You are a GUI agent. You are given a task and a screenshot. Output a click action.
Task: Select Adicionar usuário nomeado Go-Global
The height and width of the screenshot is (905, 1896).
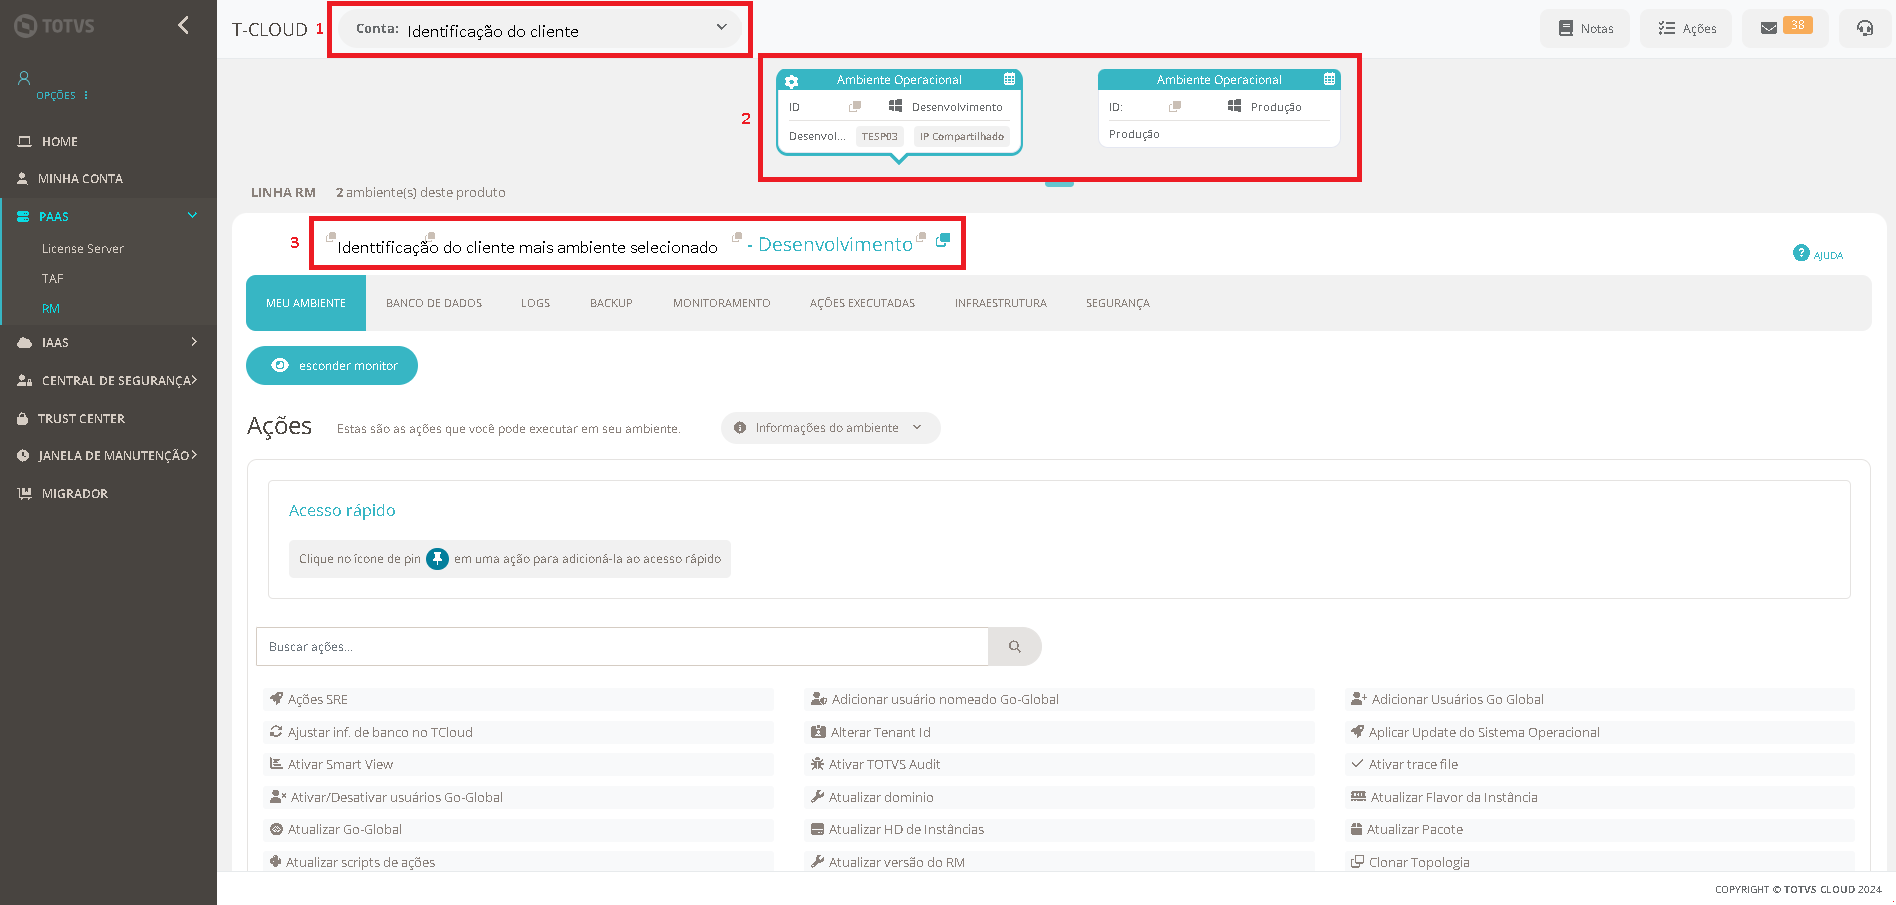pyautogui.click(x=1059, y=699)
